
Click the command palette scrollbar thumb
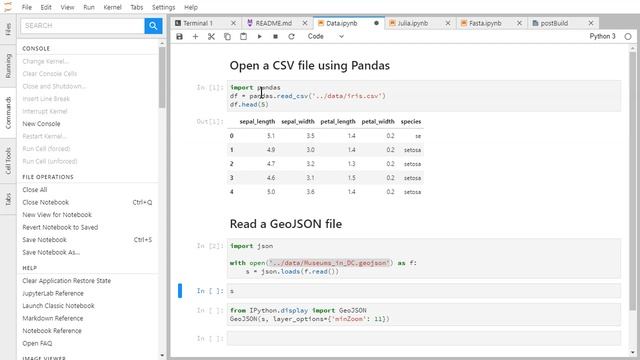(x=162, y=78)
